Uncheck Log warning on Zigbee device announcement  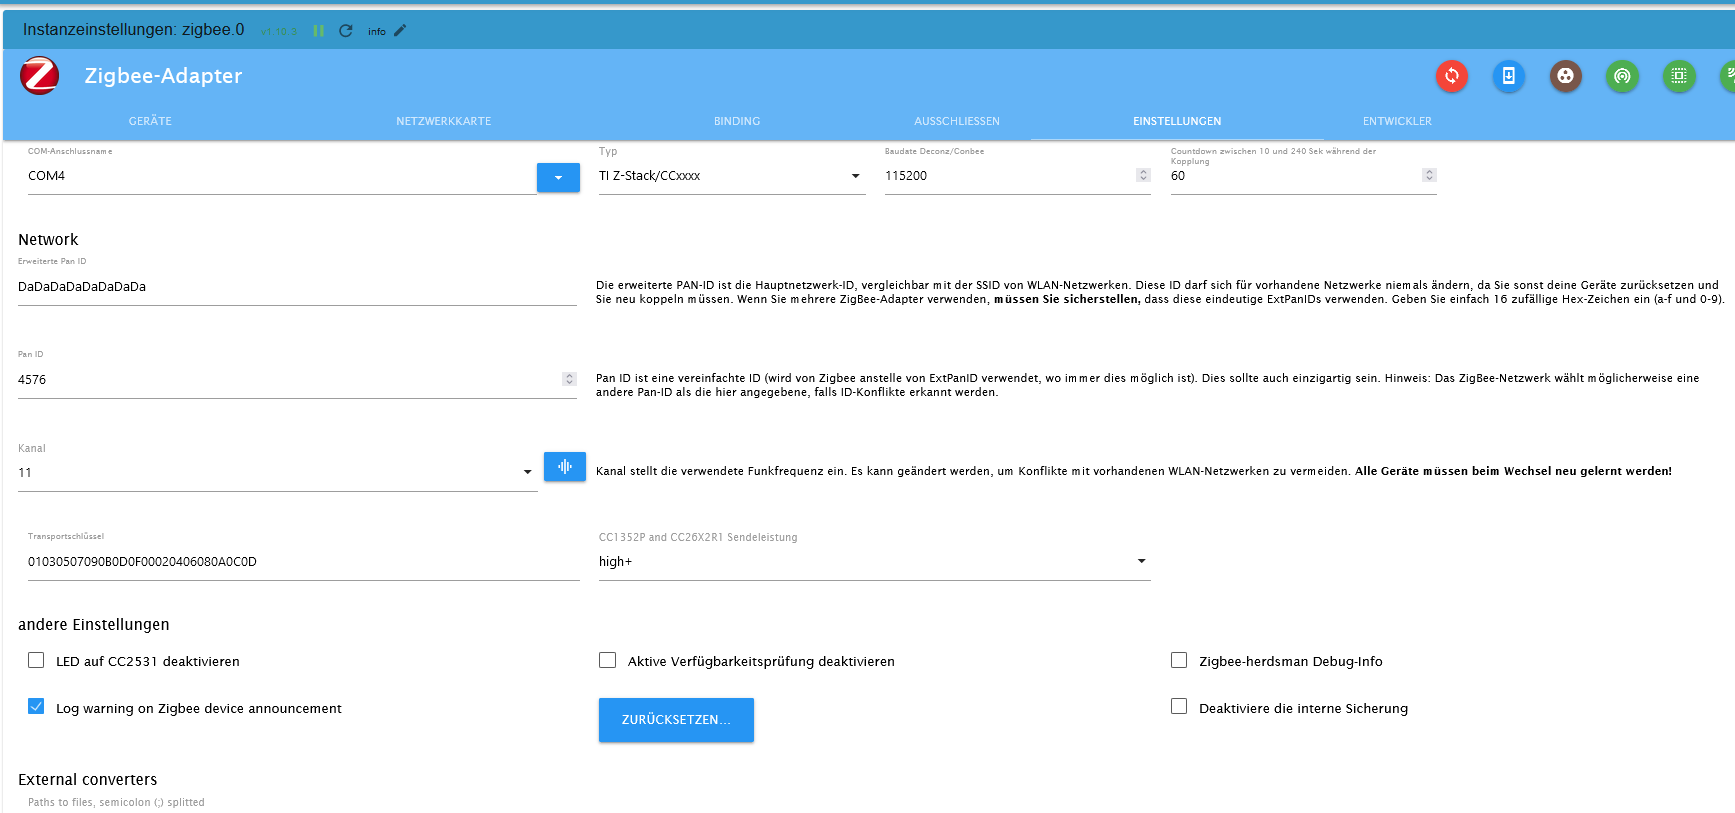click(x=36, y=706)
